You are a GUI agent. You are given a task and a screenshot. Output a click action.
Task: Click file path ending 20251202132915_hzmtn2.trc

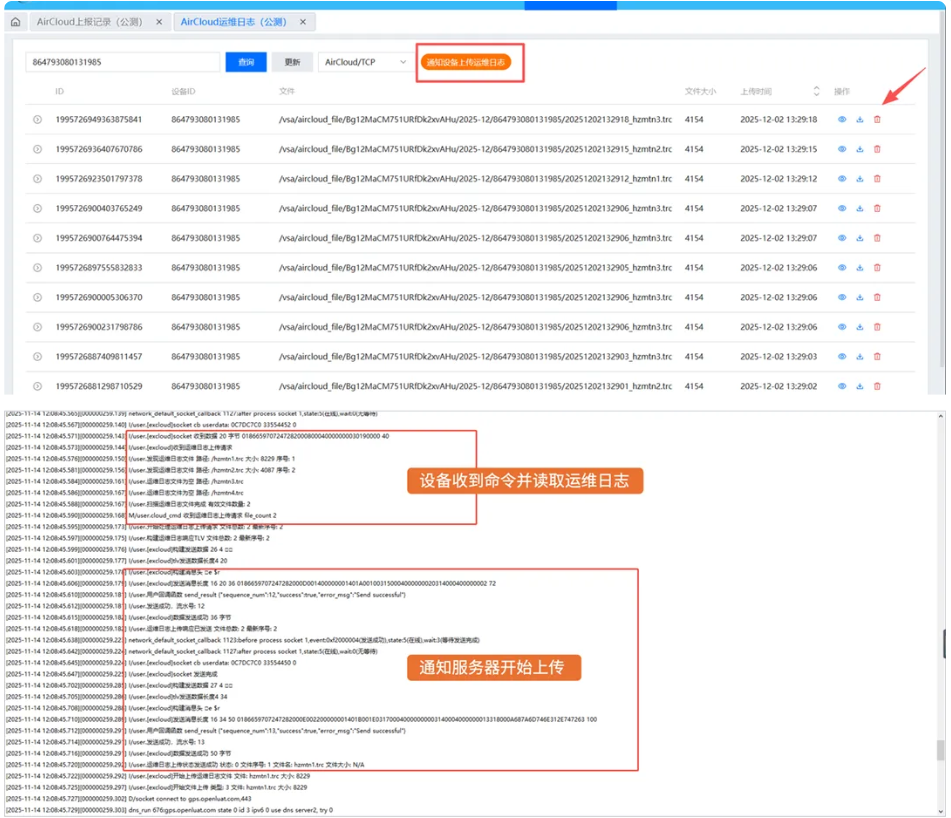pos(476,149)
